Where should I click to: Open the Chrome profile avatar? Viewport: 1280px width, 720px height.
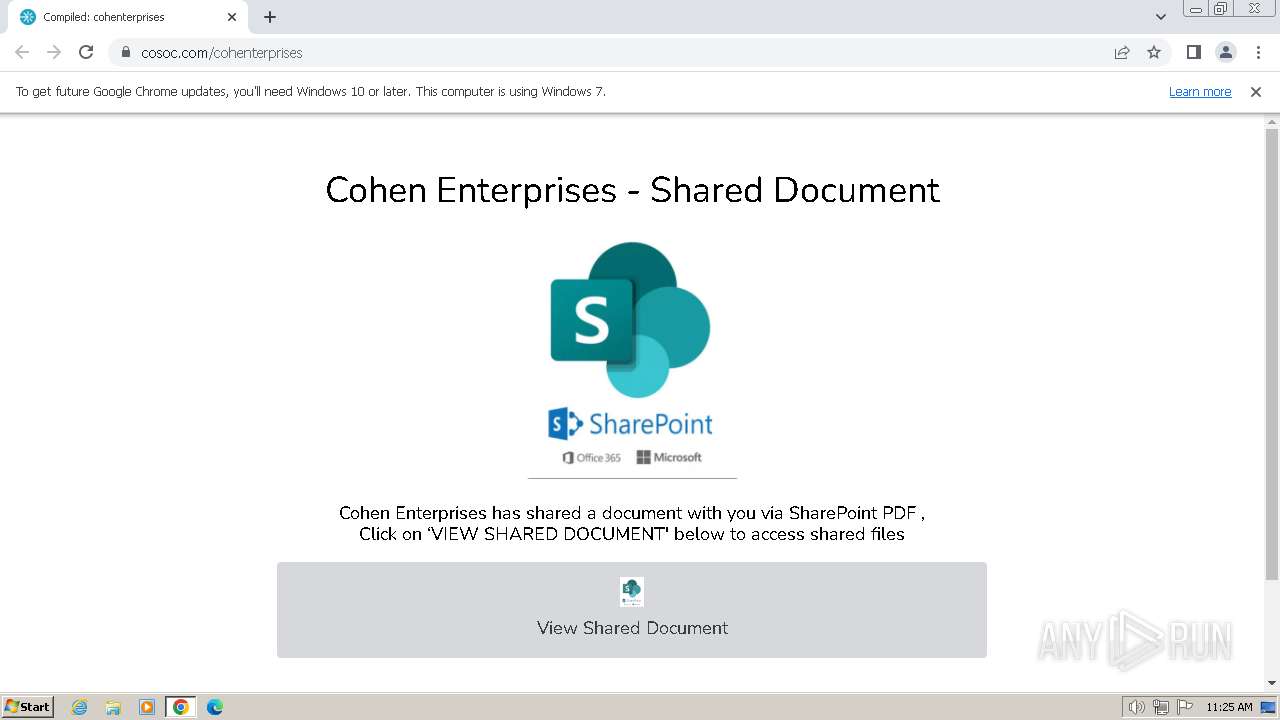point(1225,52)
